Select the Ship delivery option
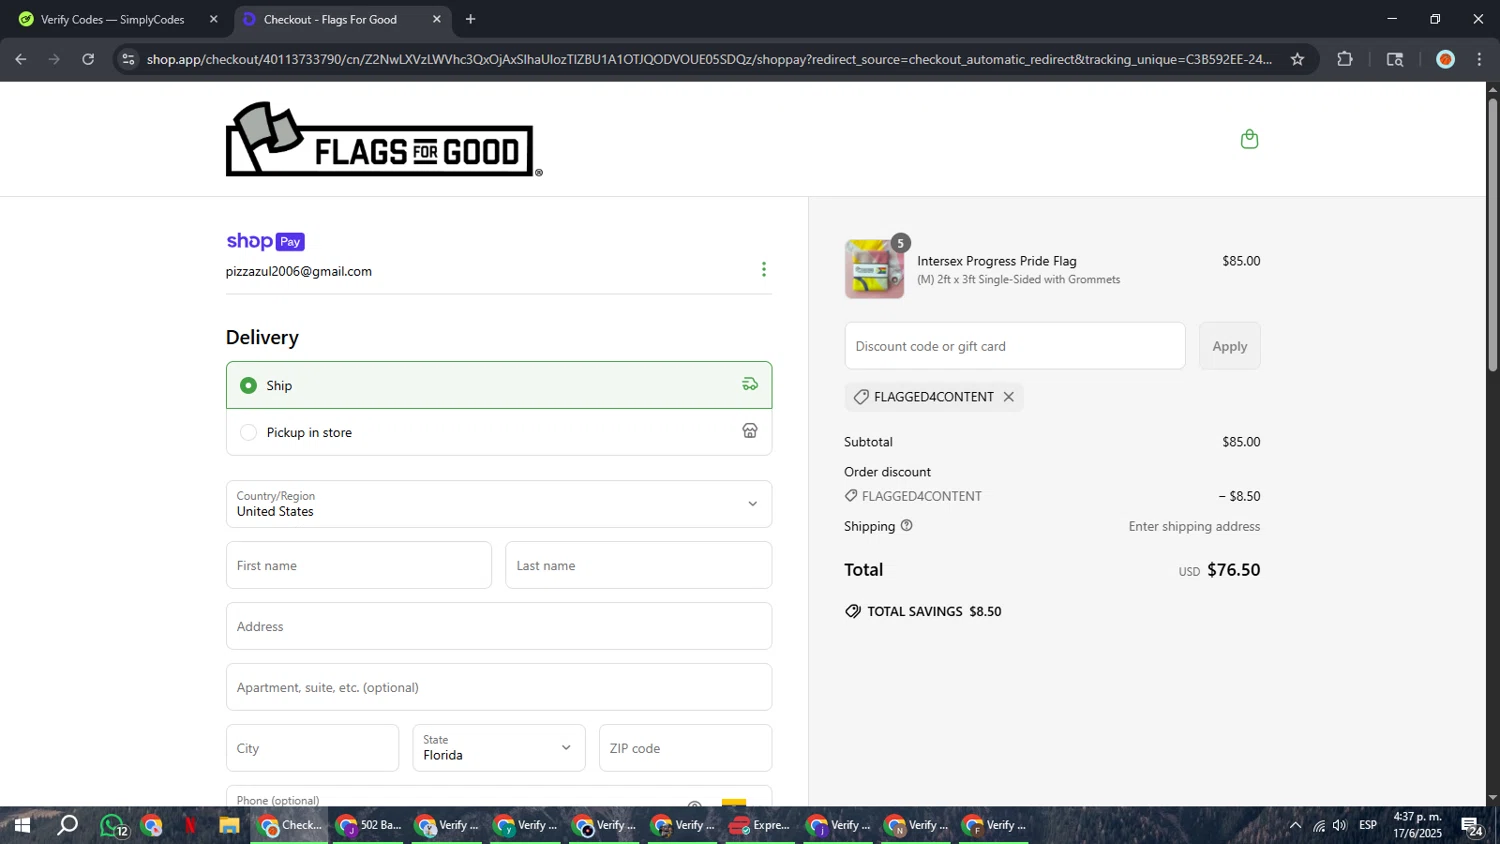This screenshot has width=1500, height=844. point(499,385)
